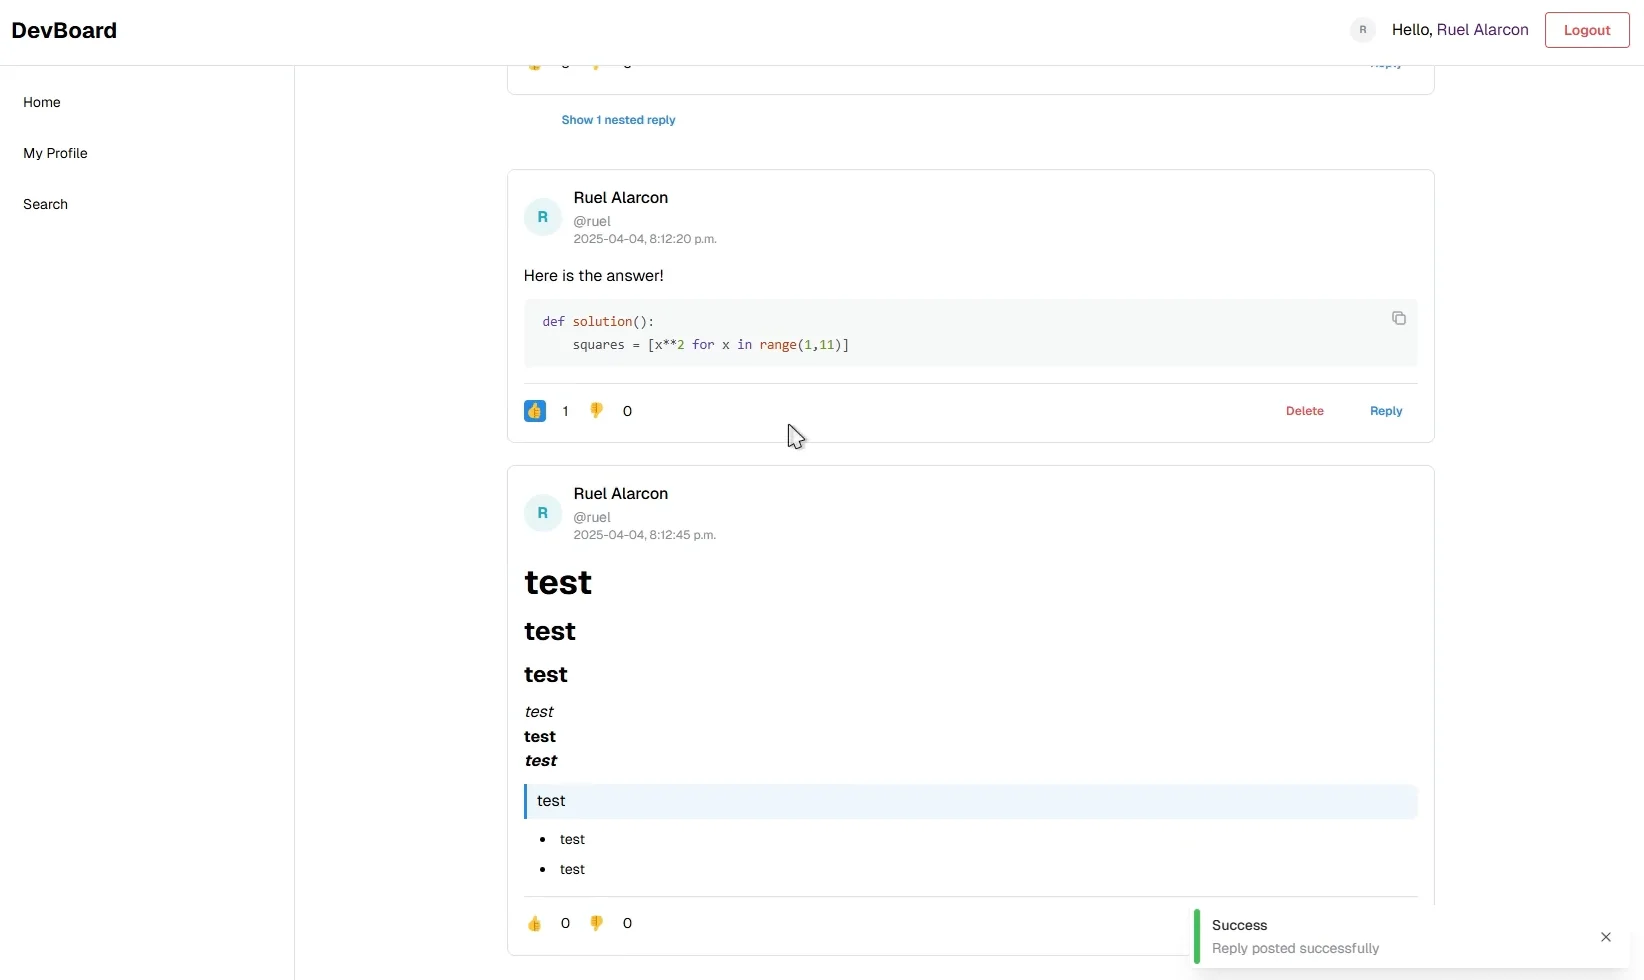Click the avatar on the test comment
The image size is (1644, 980).
click(x=542, y=512)
